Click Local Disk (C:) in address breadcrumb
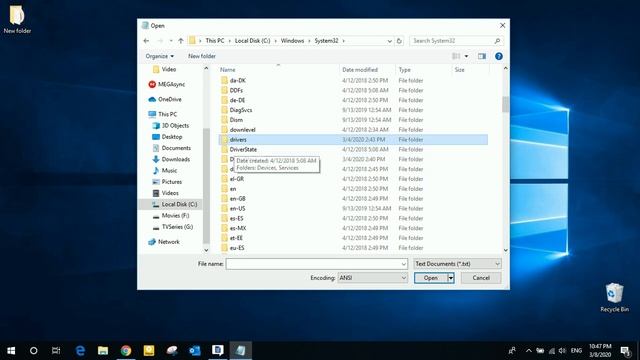Screen dimensions: 640x360 pyautogui.click(x=252, y=41)
